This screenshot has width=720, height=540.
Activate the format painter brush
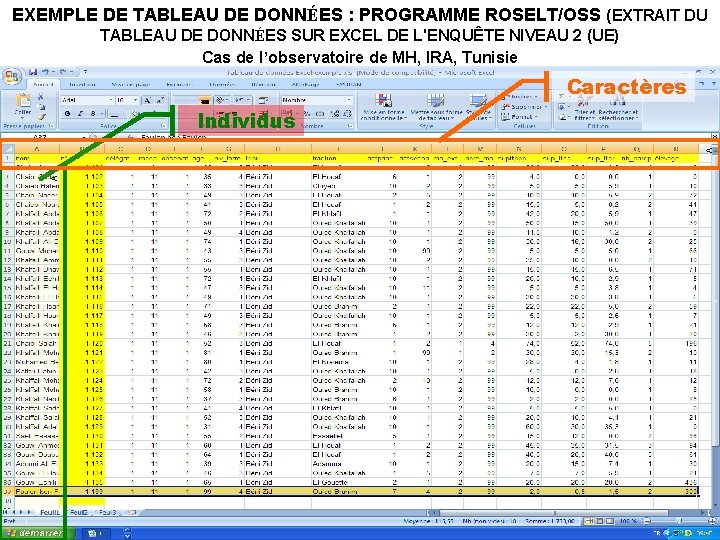click(40, 117)
